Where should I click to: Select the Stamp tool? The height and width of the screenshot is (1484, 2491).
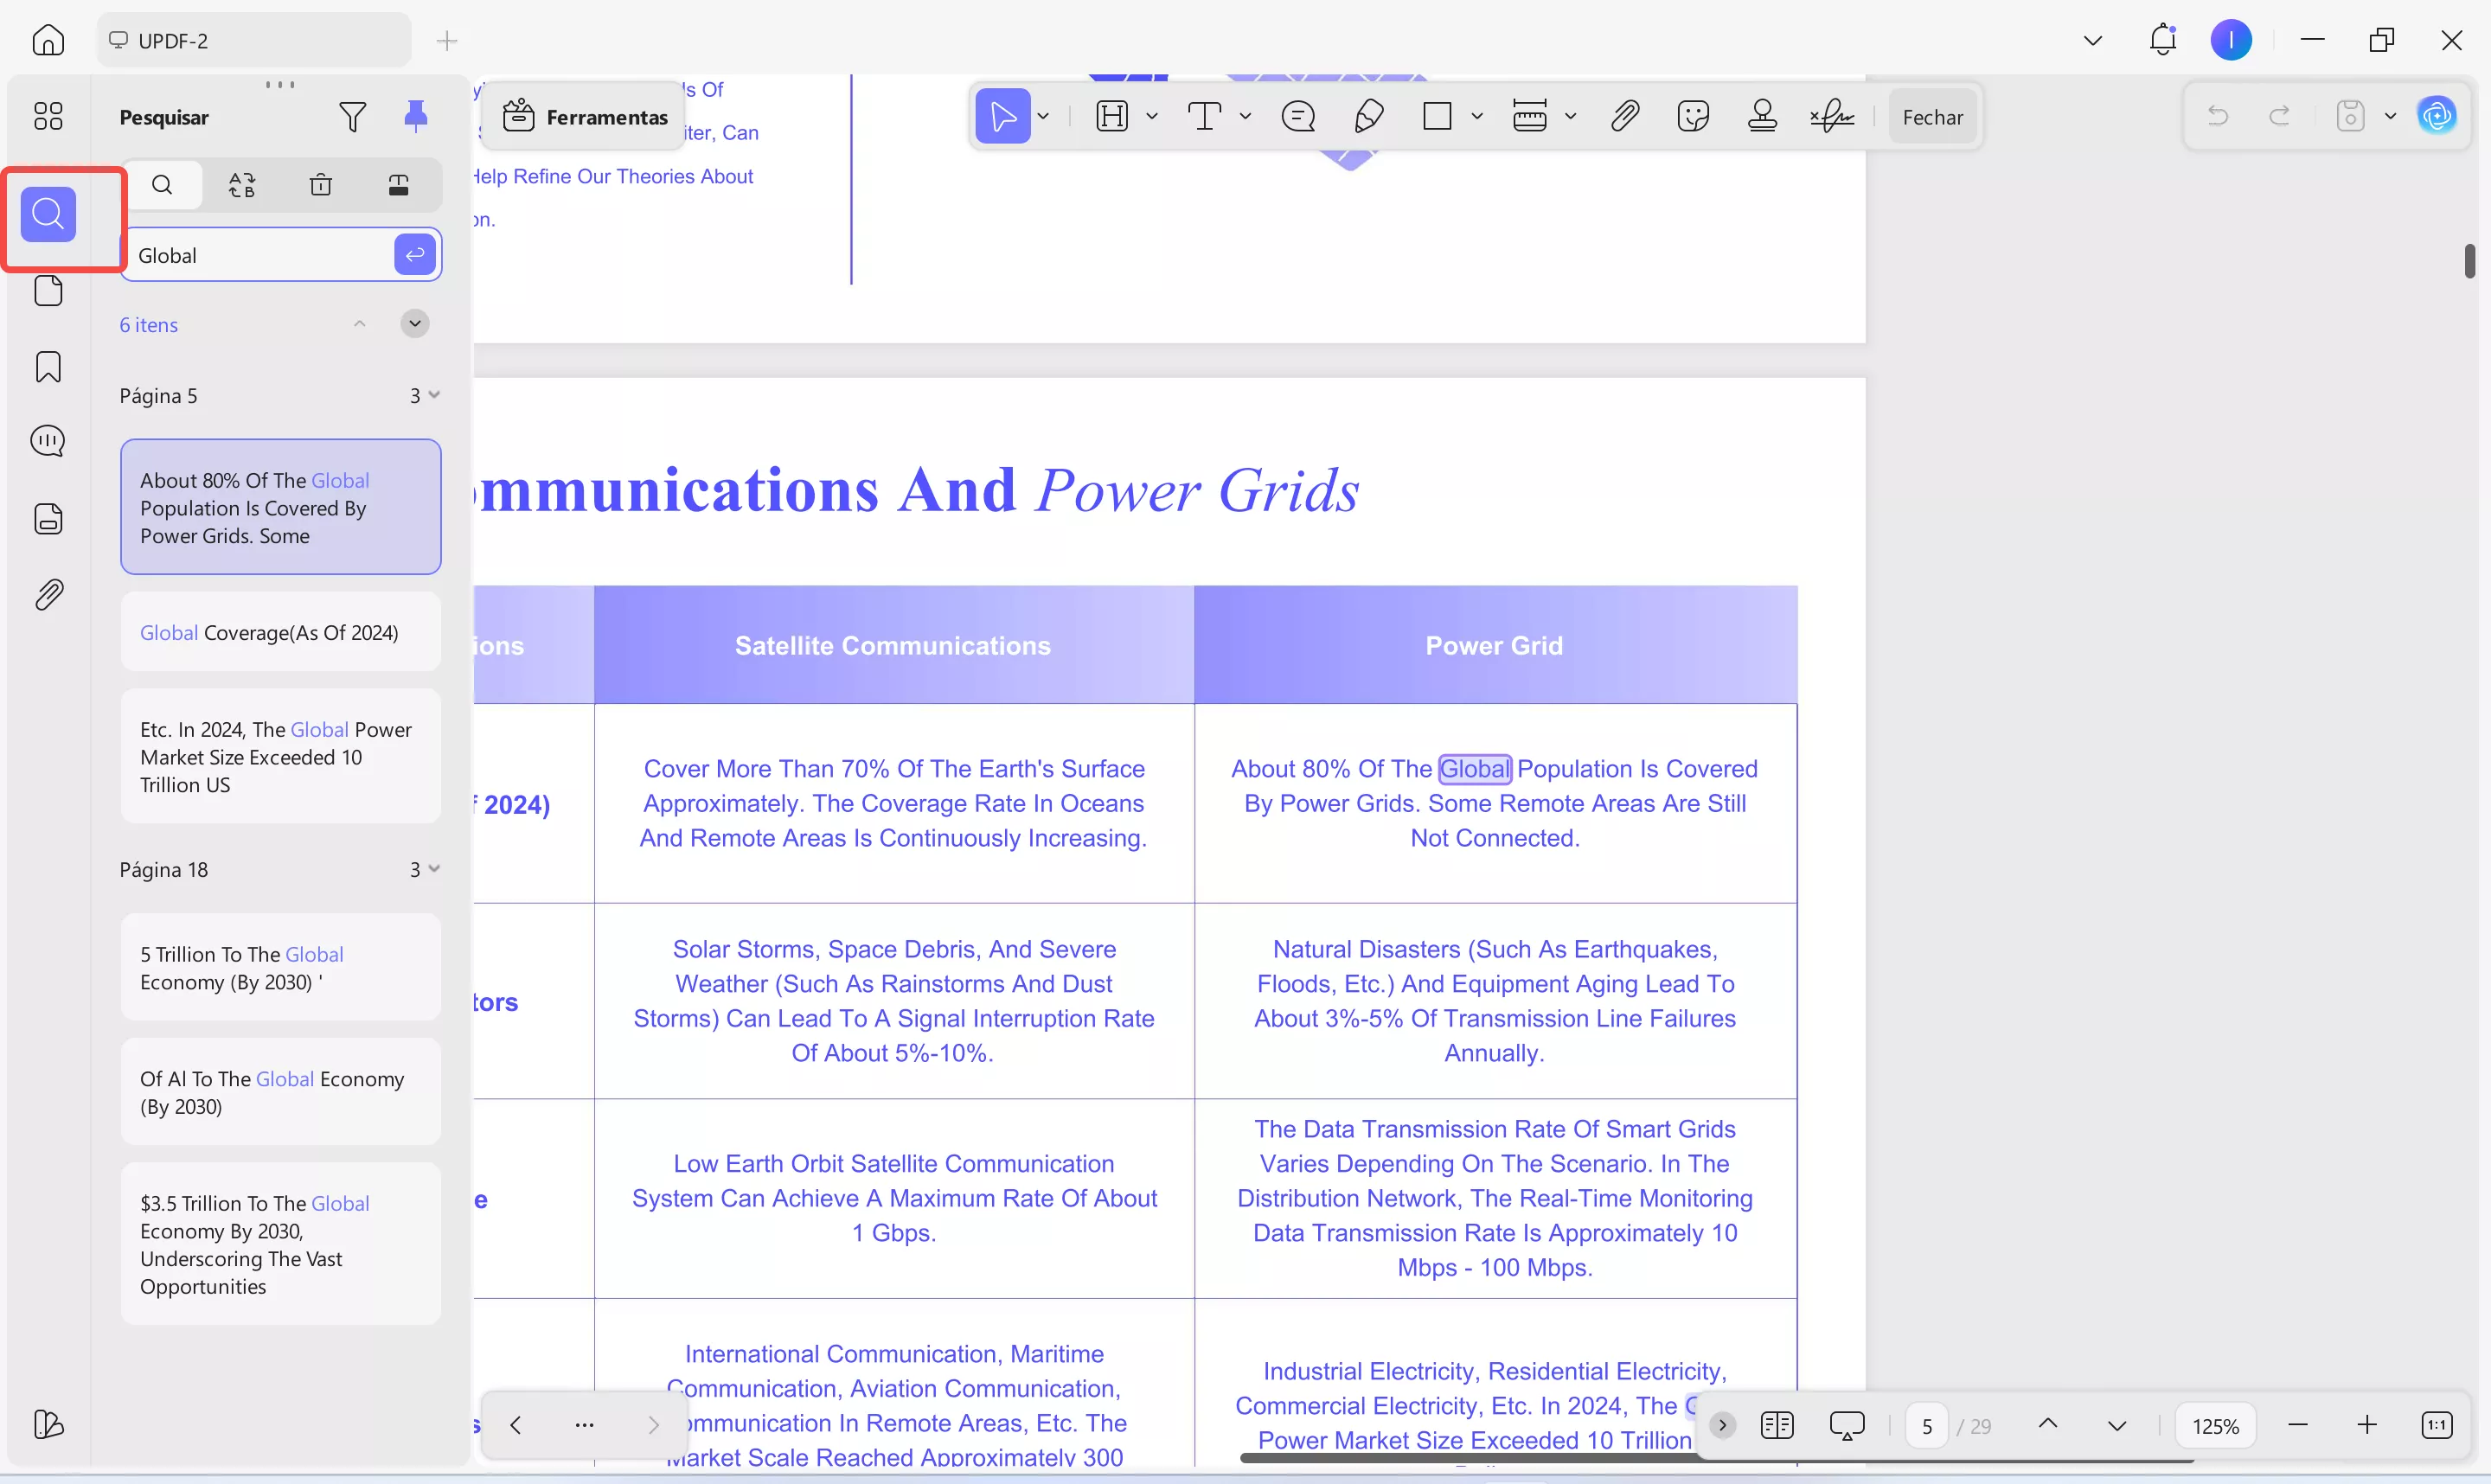pos(1762,117)
